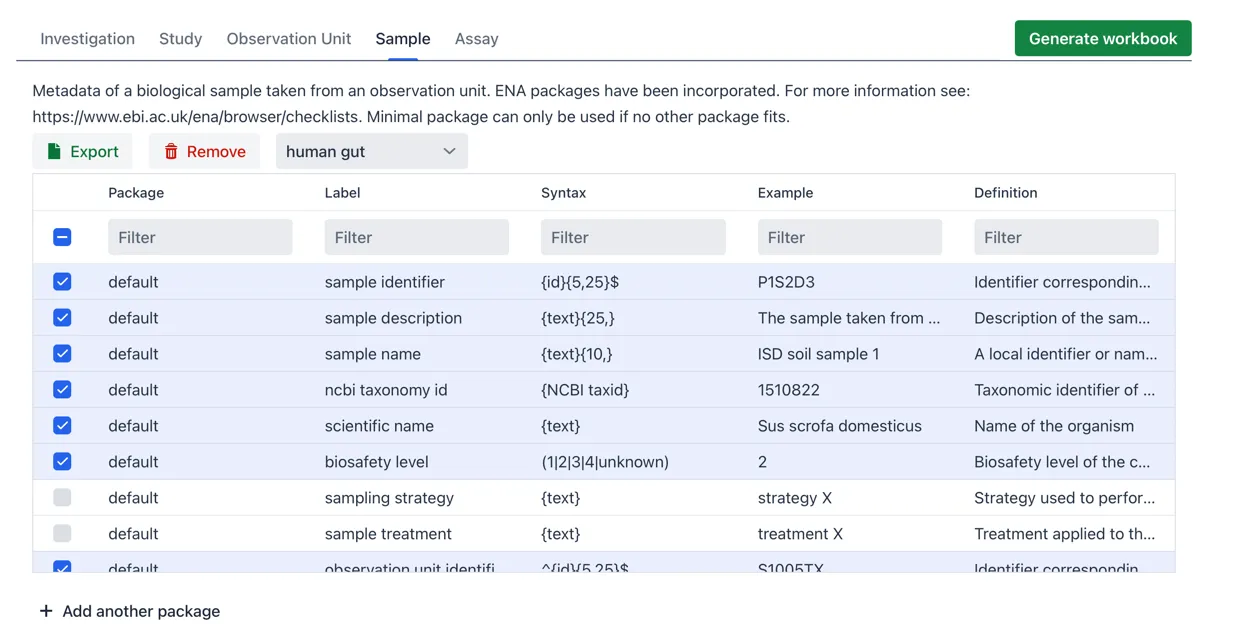Open the Assay tab
The width and height of the screenshot is (1241, 633).
[x=476, y=39]
